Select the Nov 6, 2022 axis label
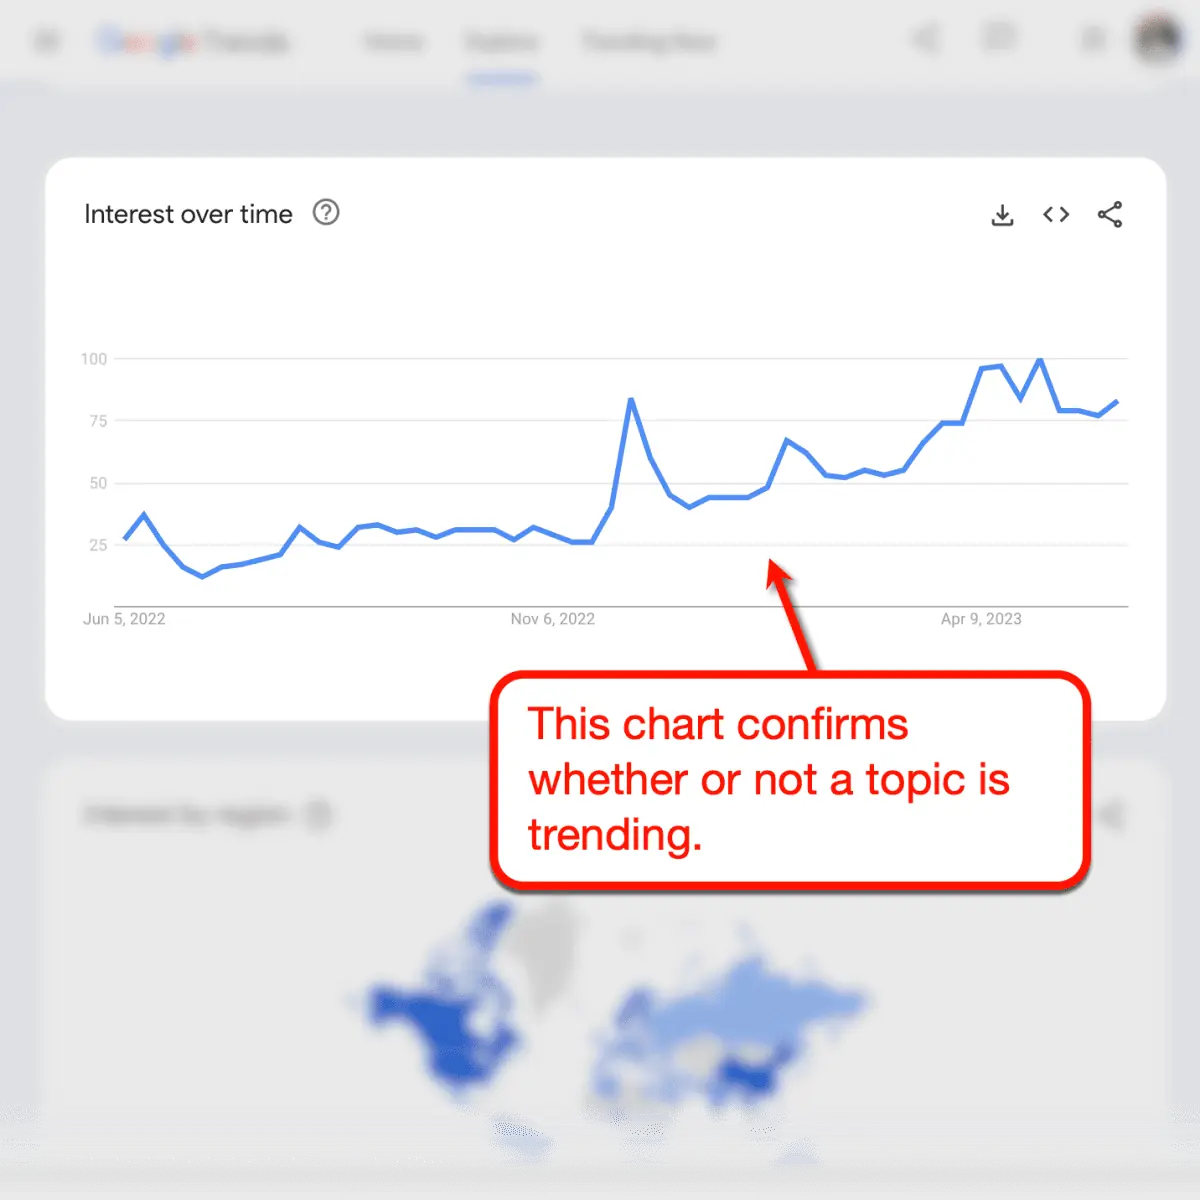1200x1200 pixels. tap(552, 619)
